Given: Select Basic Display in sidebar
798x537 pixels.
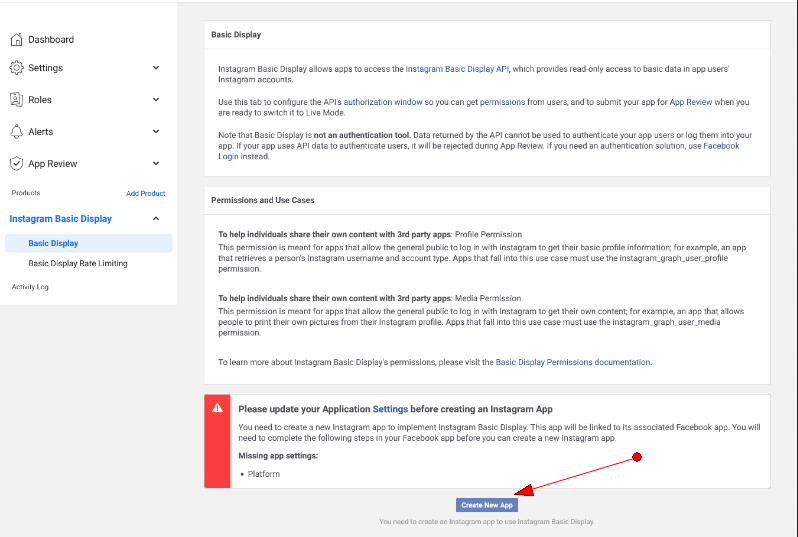Looking at the screenshot, I should [x=53, y=243].
